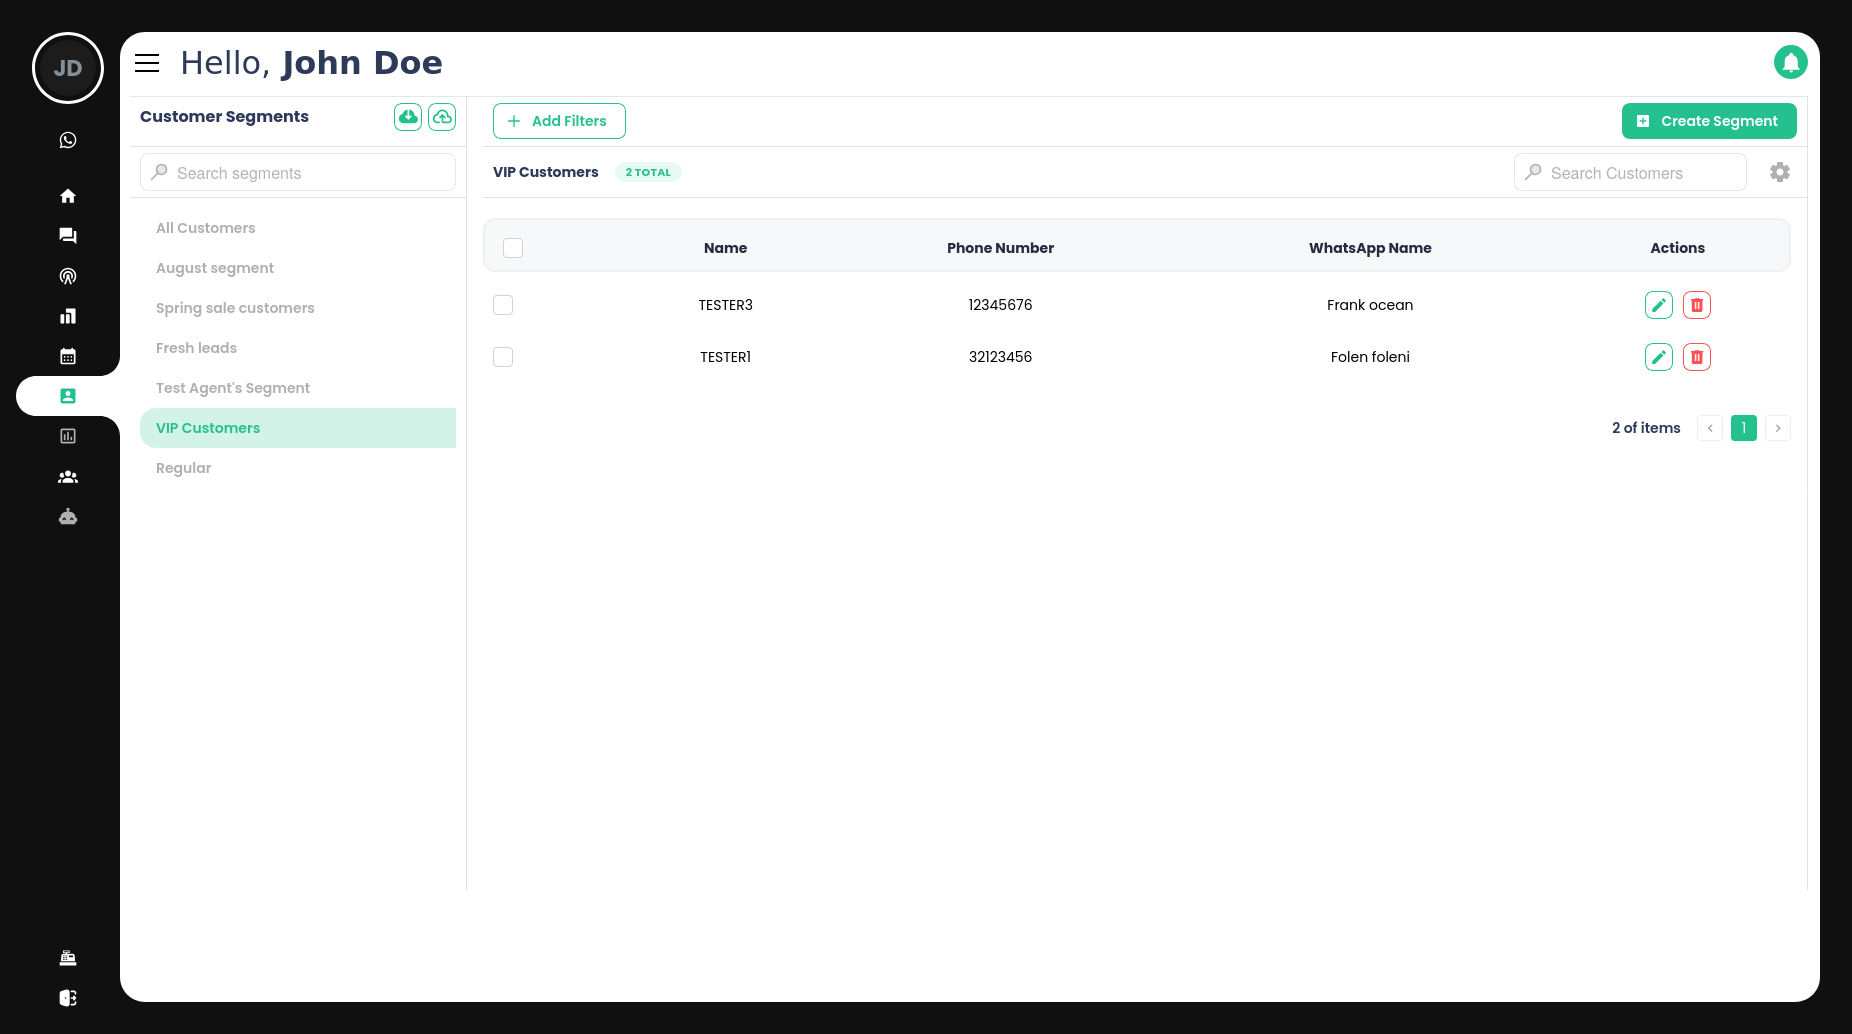Image resolution: width=1852 pixels, height=1034 pixels.
Task: Switch to the Regular segment
Action: [183, 467]
